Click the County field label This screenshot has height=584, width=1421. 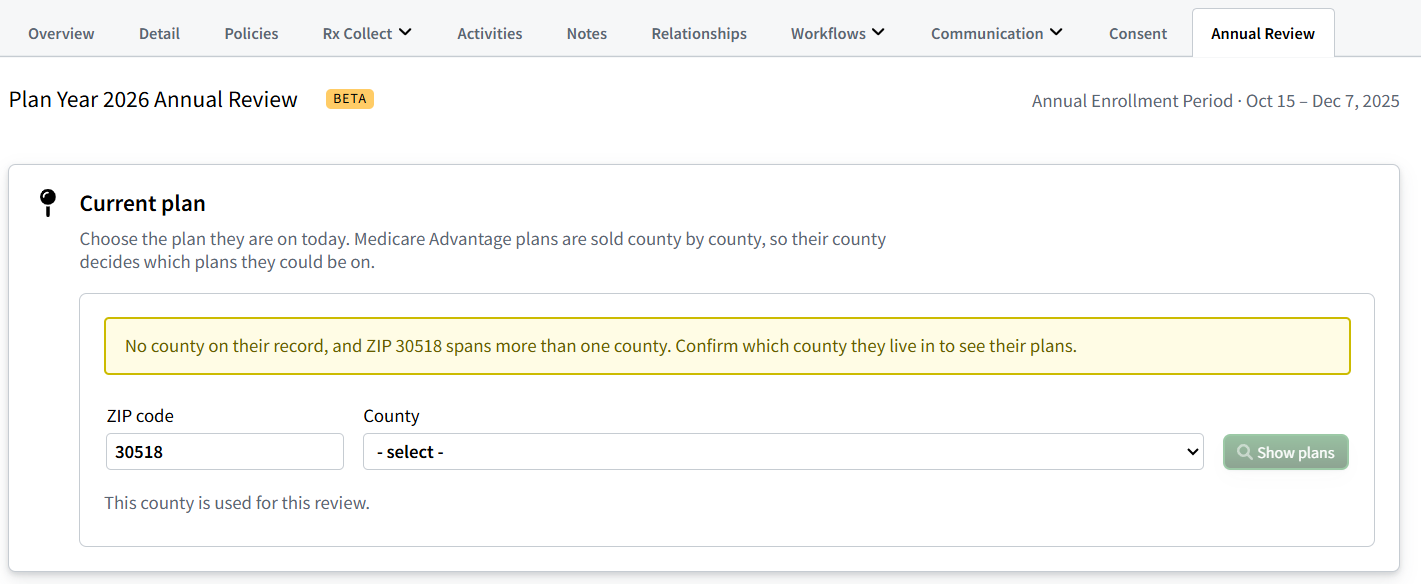pos(391,416)
